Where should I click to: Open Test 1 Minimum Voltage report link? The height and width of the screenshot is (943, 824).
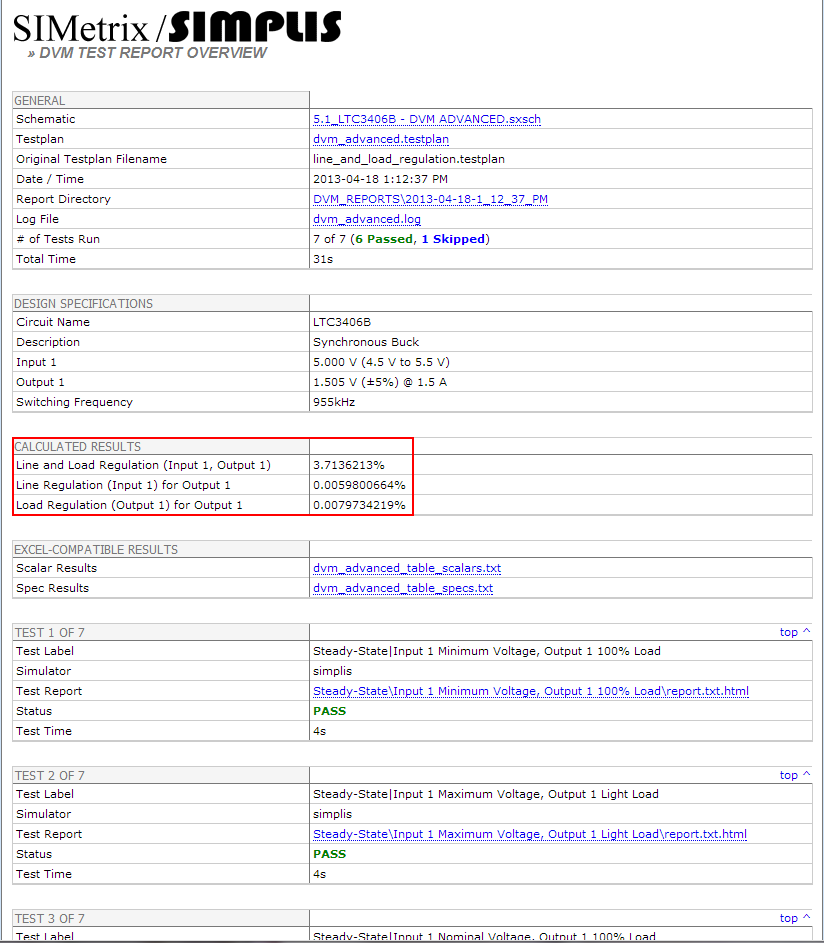[x=530, y=691]
